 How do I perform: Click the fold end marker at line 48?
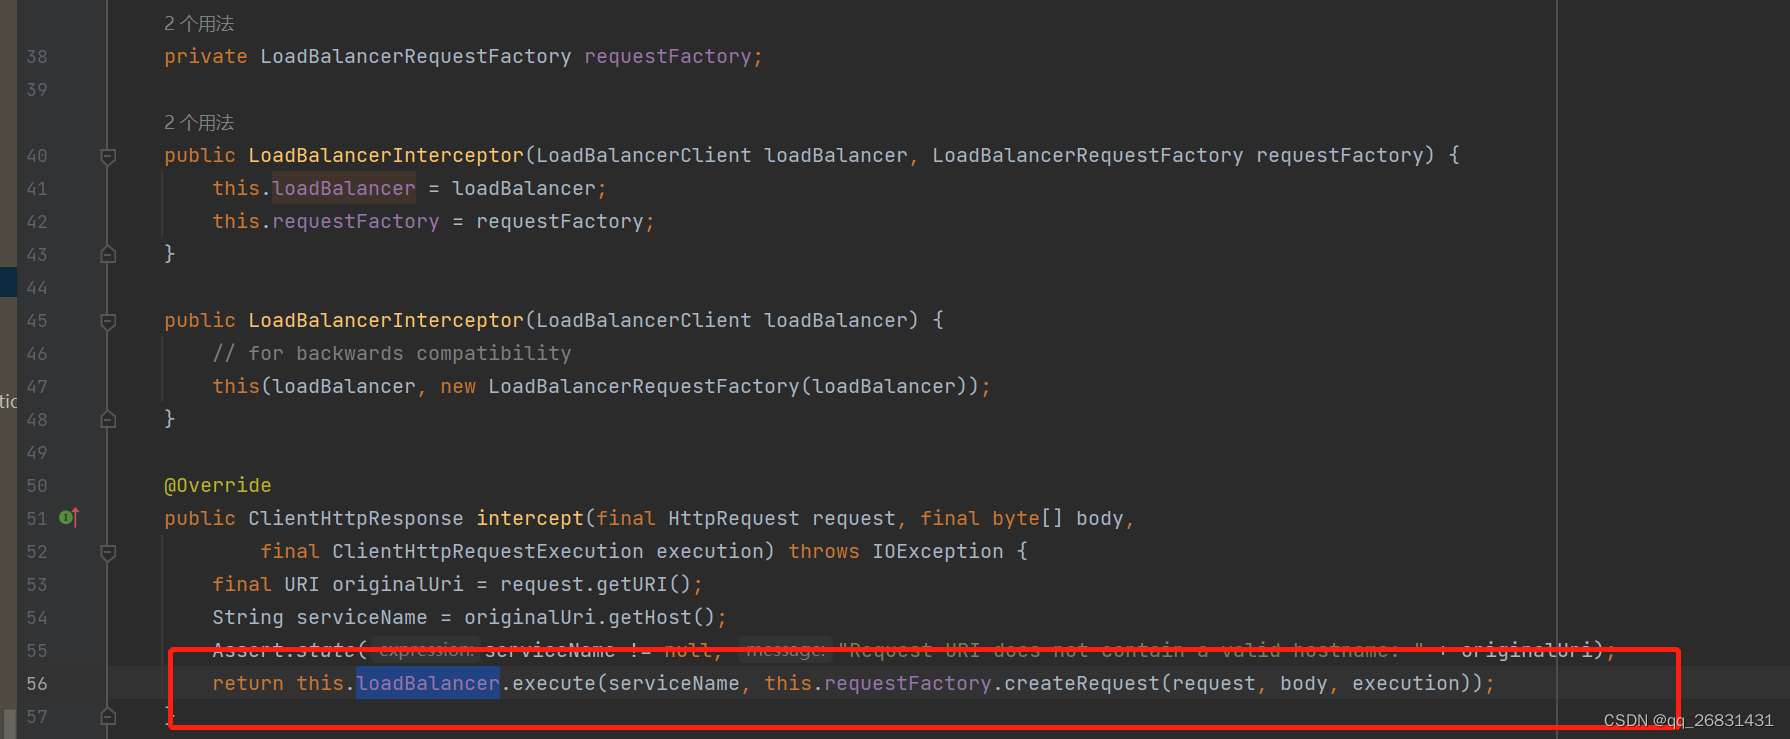tap(108, 419)
